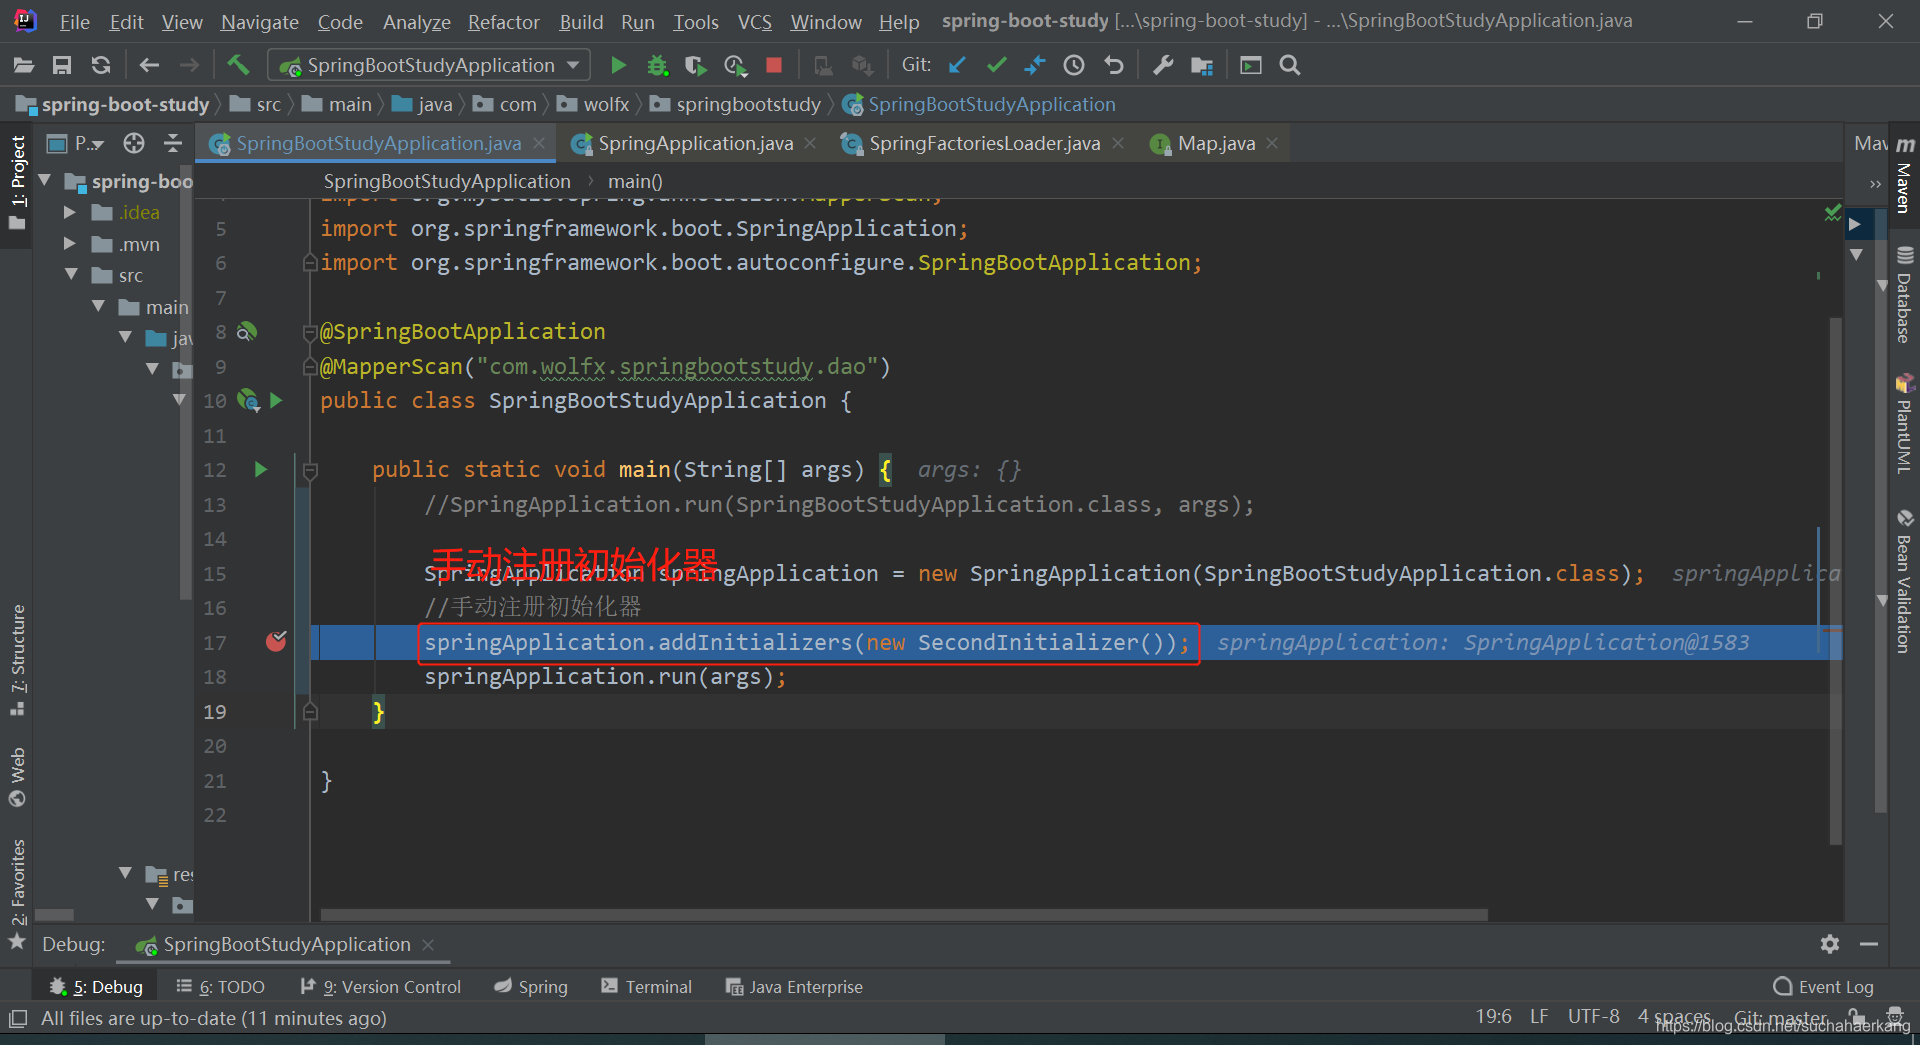The height and width of the screenshot is (1045, 1920).
Task: Toggle the Favorites tool window button
Action: tap(17, 894)
